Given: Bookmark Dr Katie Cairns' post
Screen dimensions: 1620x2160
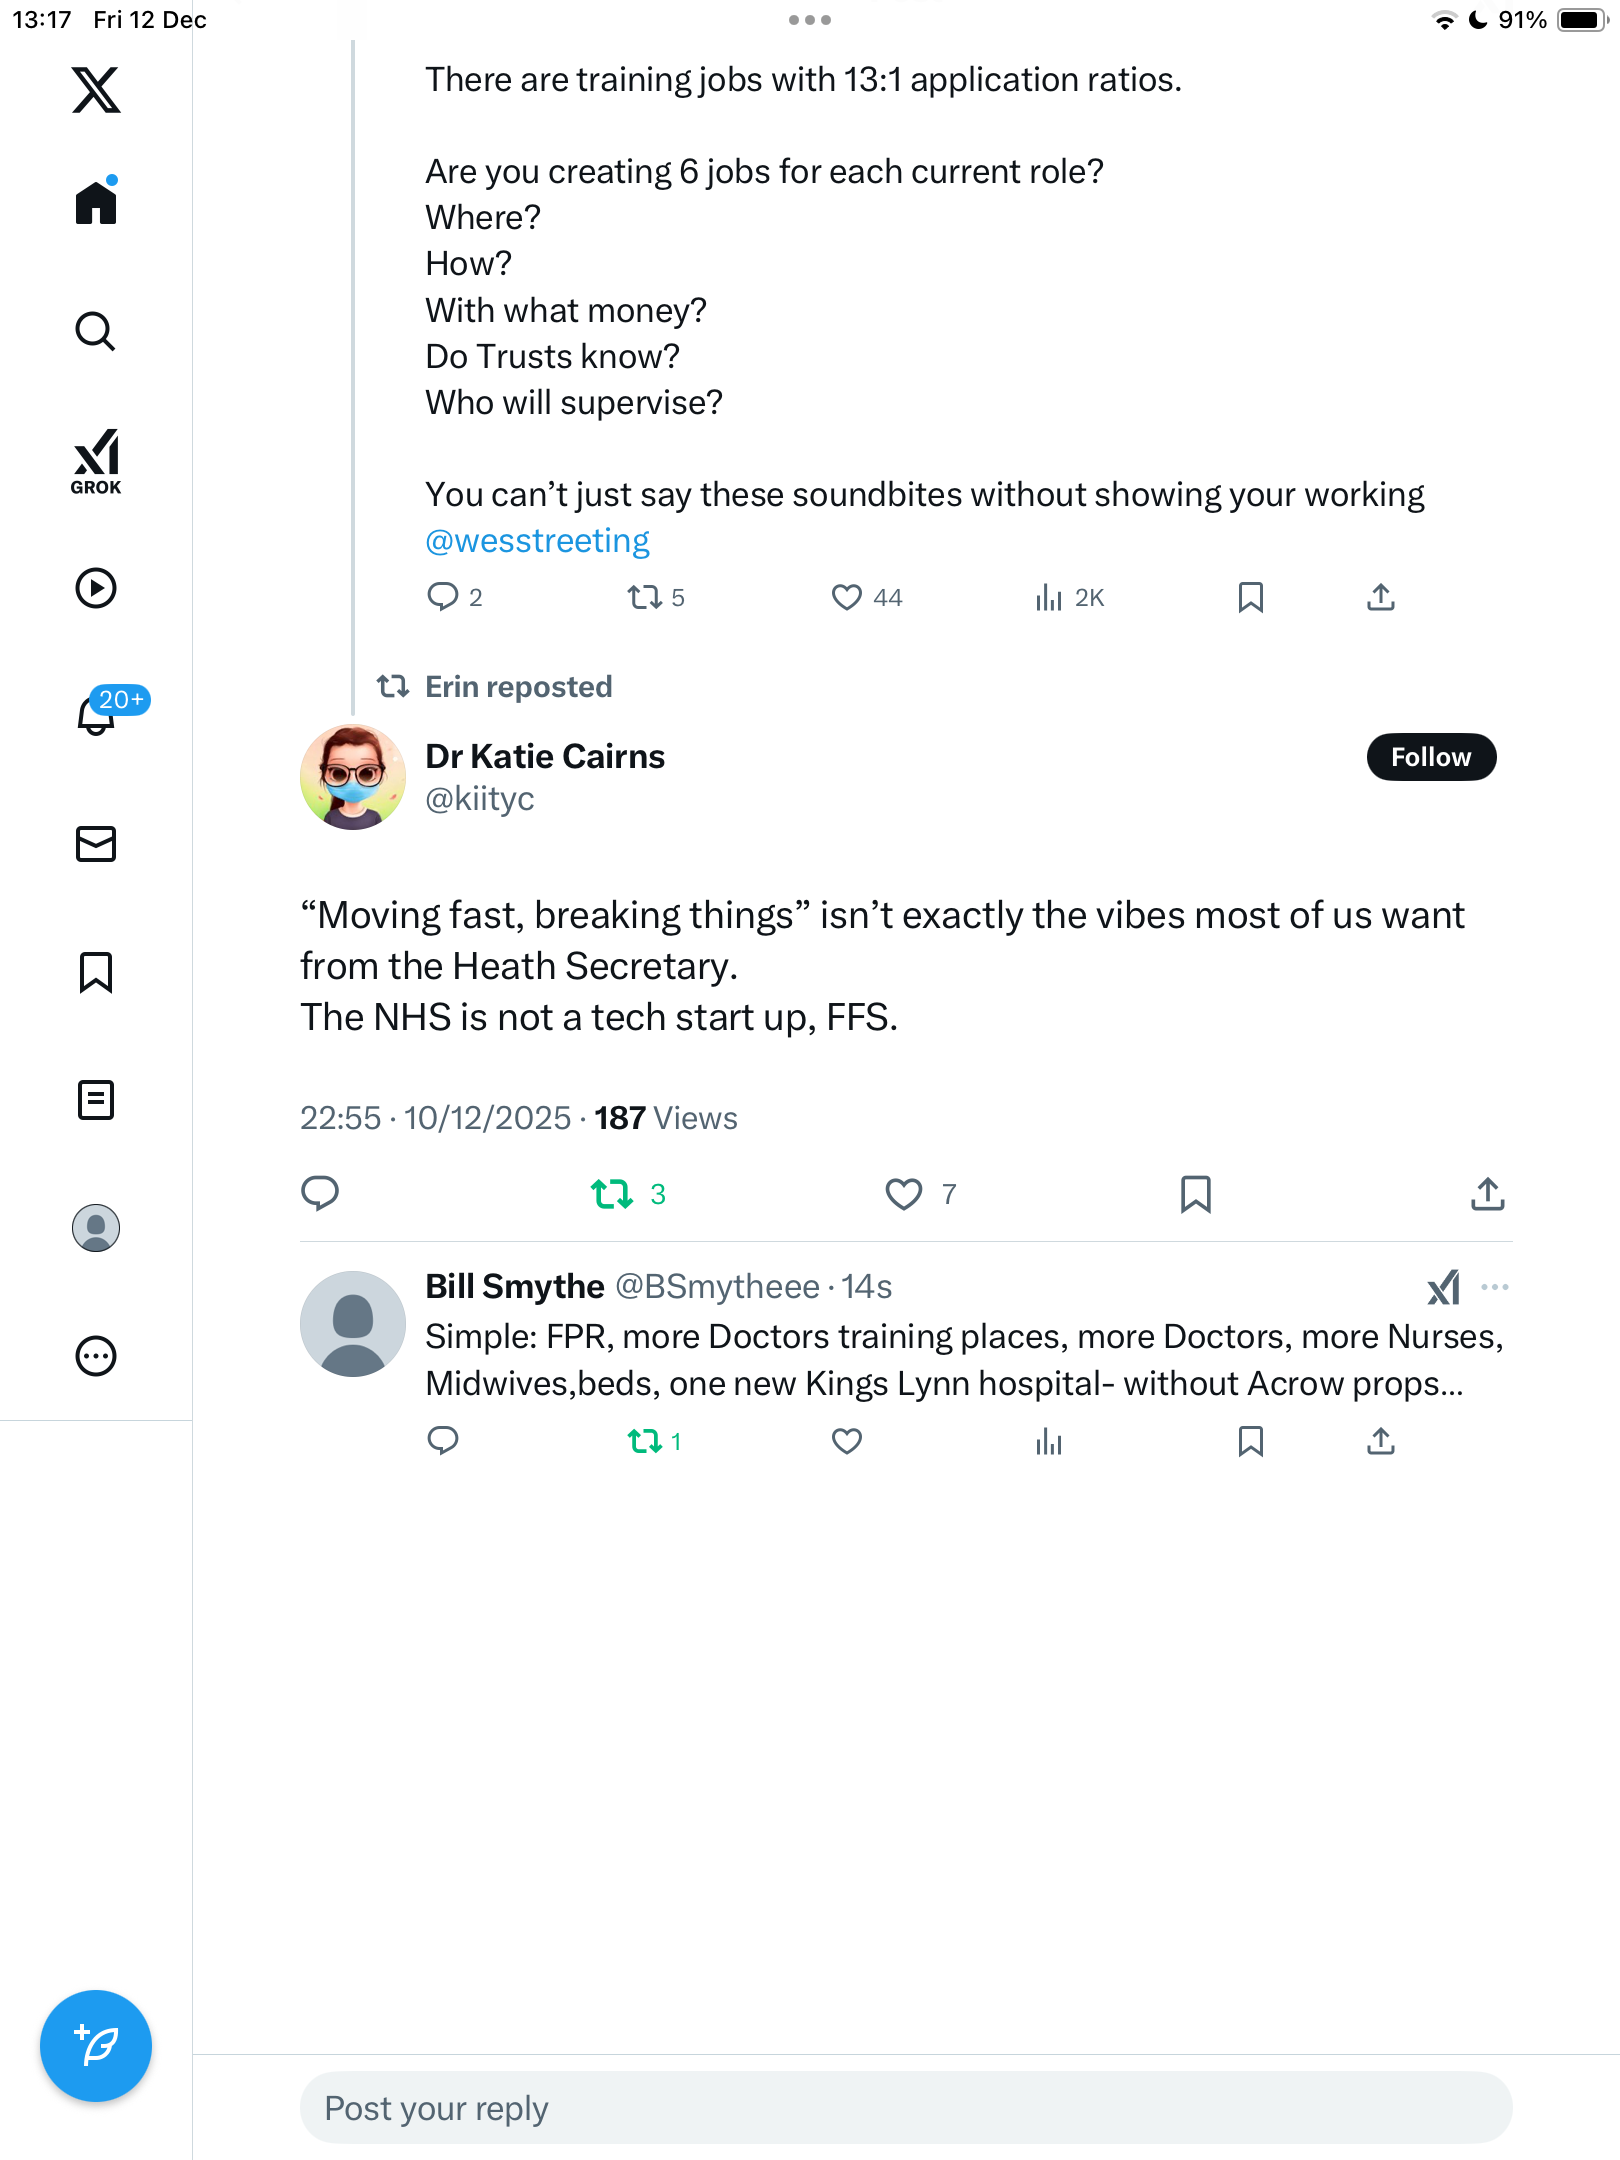Looking at the screenshot, I should [x=1196, y=1194].
